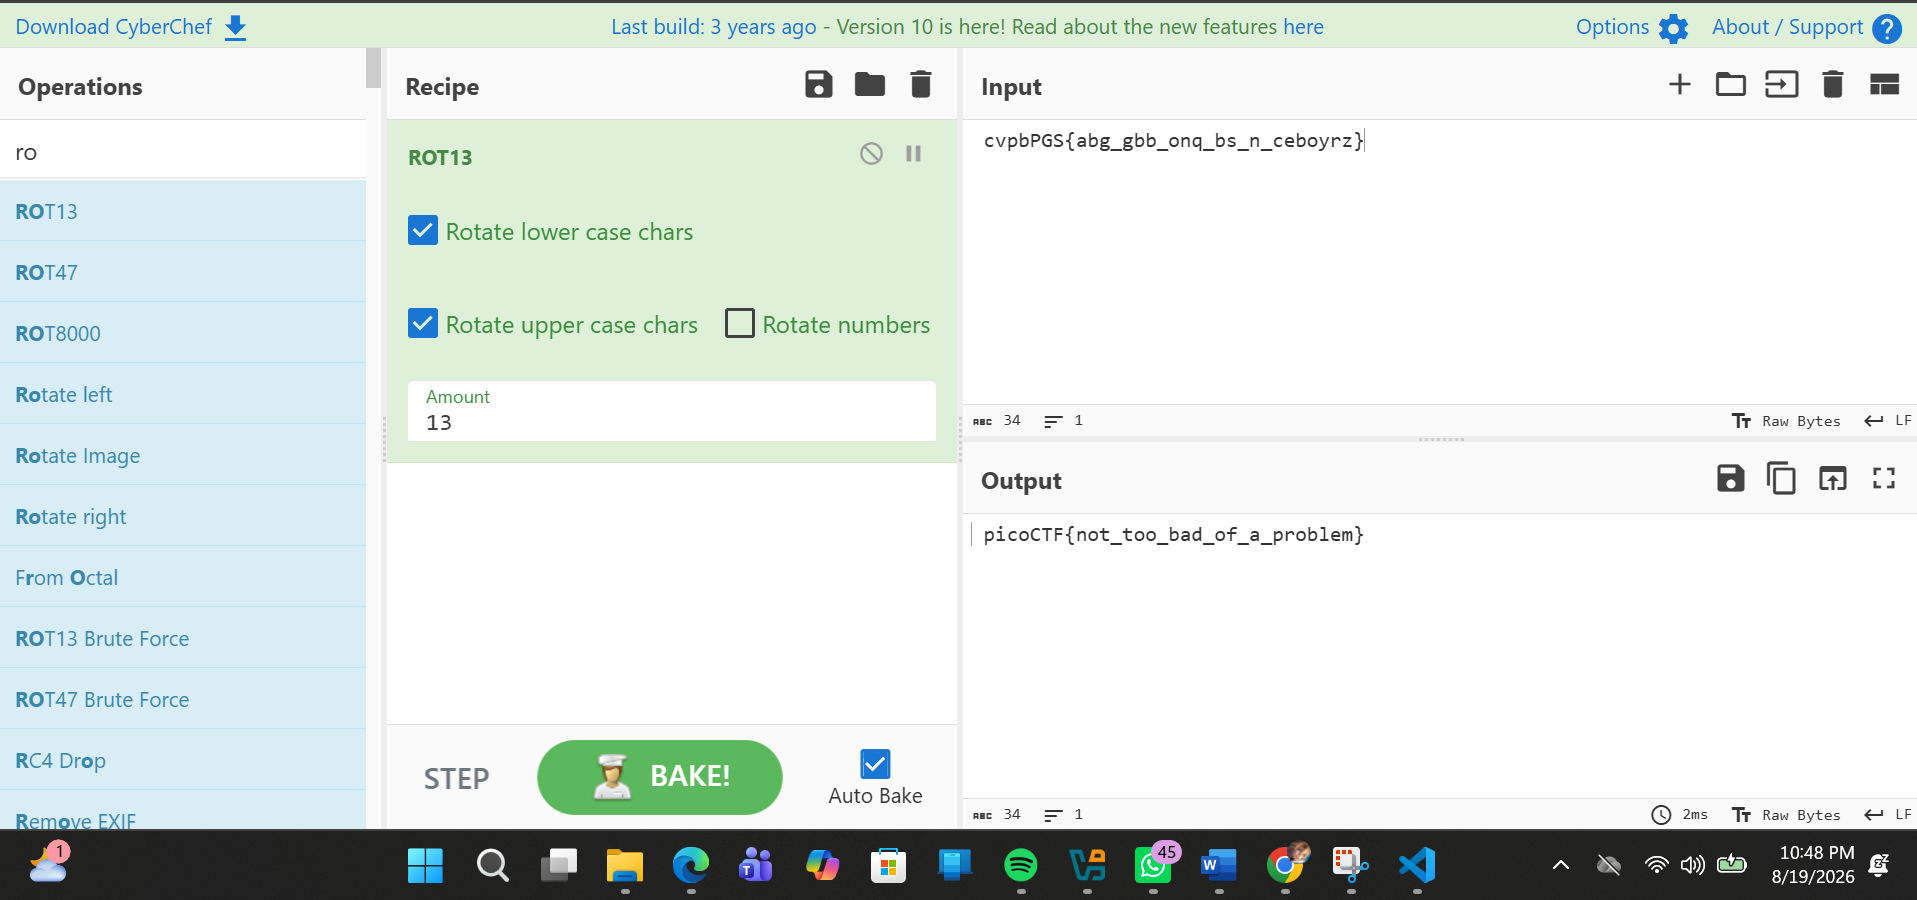Viewport: 1917px width, 900px height.
Task: Toggle Rotate upper case chars
Action: 423,324
